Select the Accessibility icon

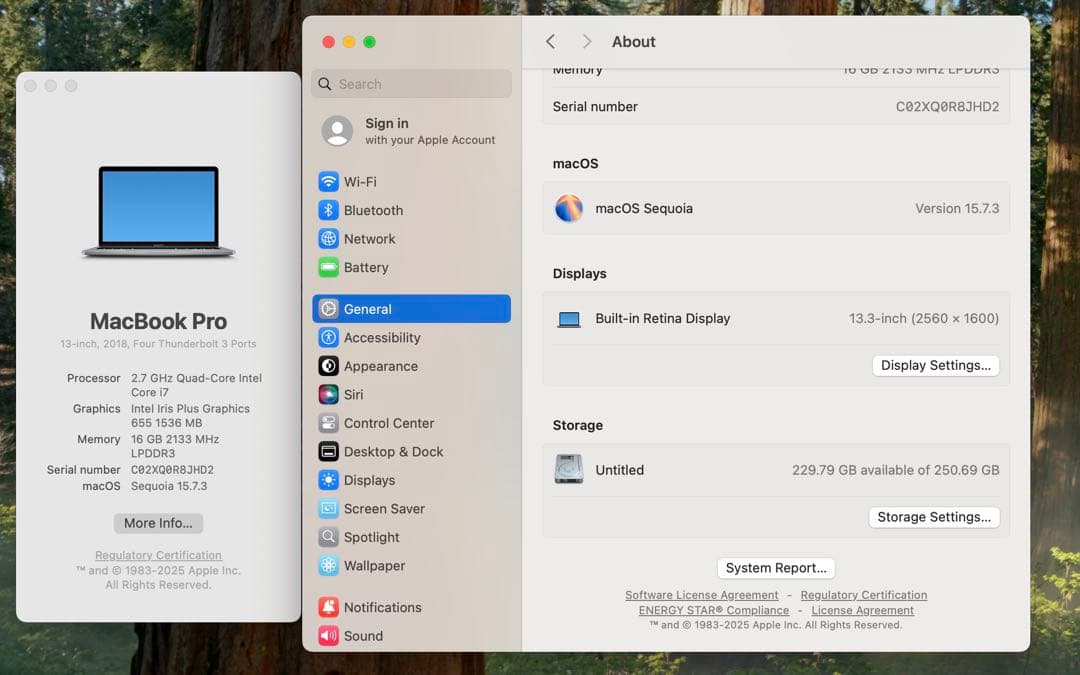[x=331, y=337]
